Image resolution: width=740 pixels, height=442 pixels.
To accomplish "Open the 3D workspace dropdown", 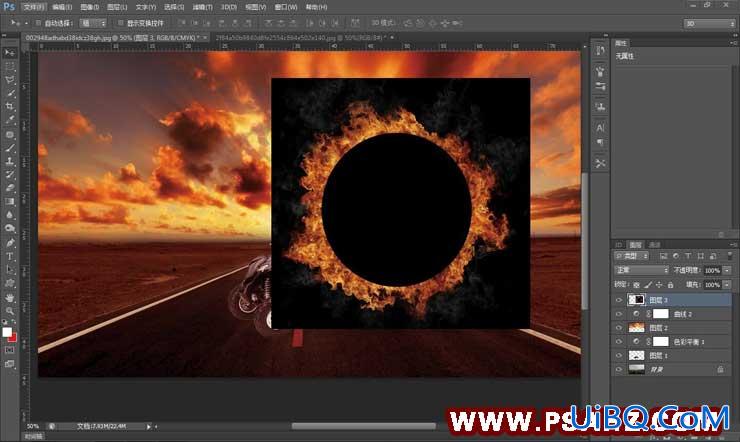I will pyautogui.click(x=709, y=23).
